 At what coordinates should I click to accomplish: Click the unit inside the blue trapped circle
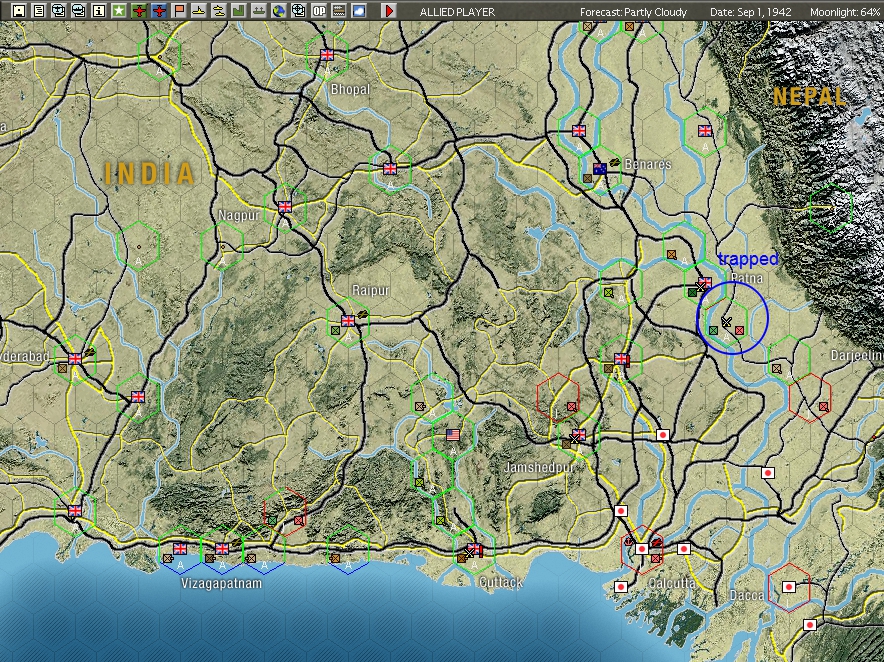coord(727,322)
